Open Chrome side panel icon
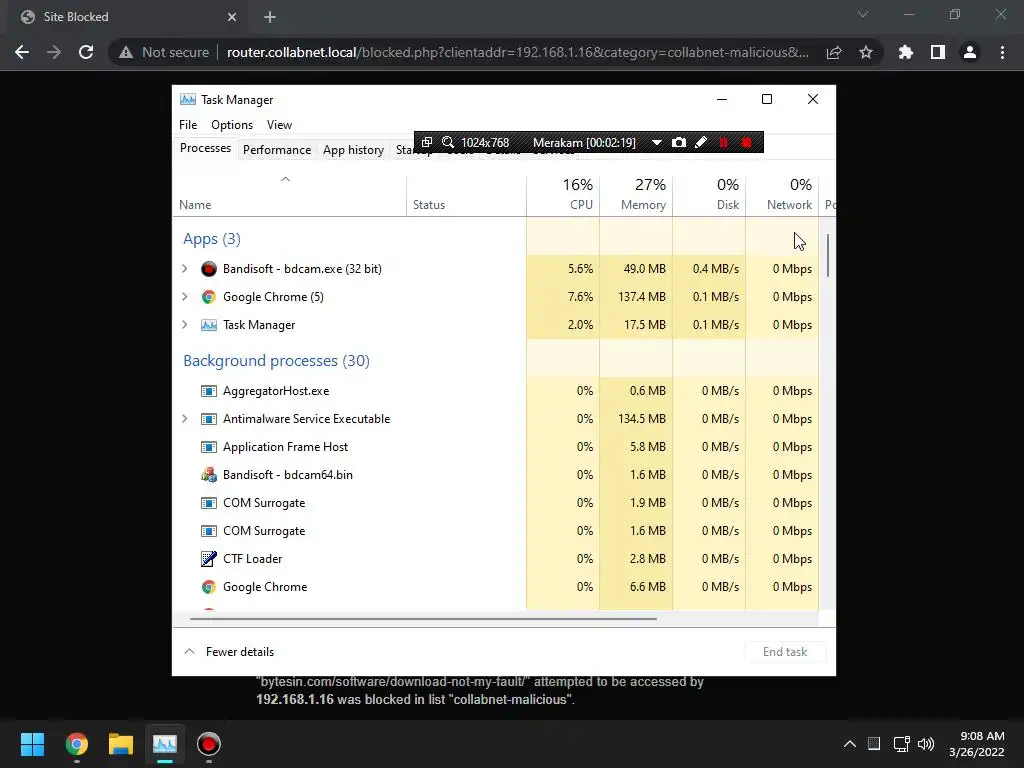Viewport: 1024px width, 768px height. pyautogui.click(x=938, y=52)
